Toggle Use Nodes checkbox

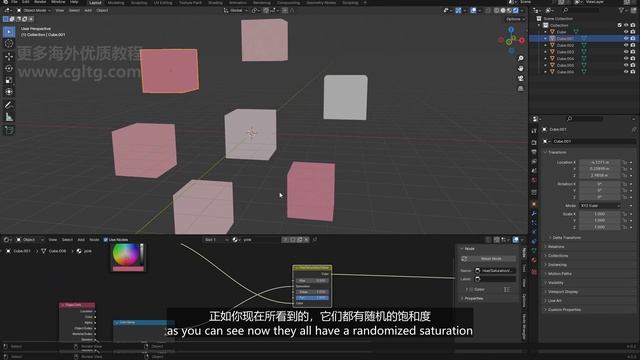(106, 240)
